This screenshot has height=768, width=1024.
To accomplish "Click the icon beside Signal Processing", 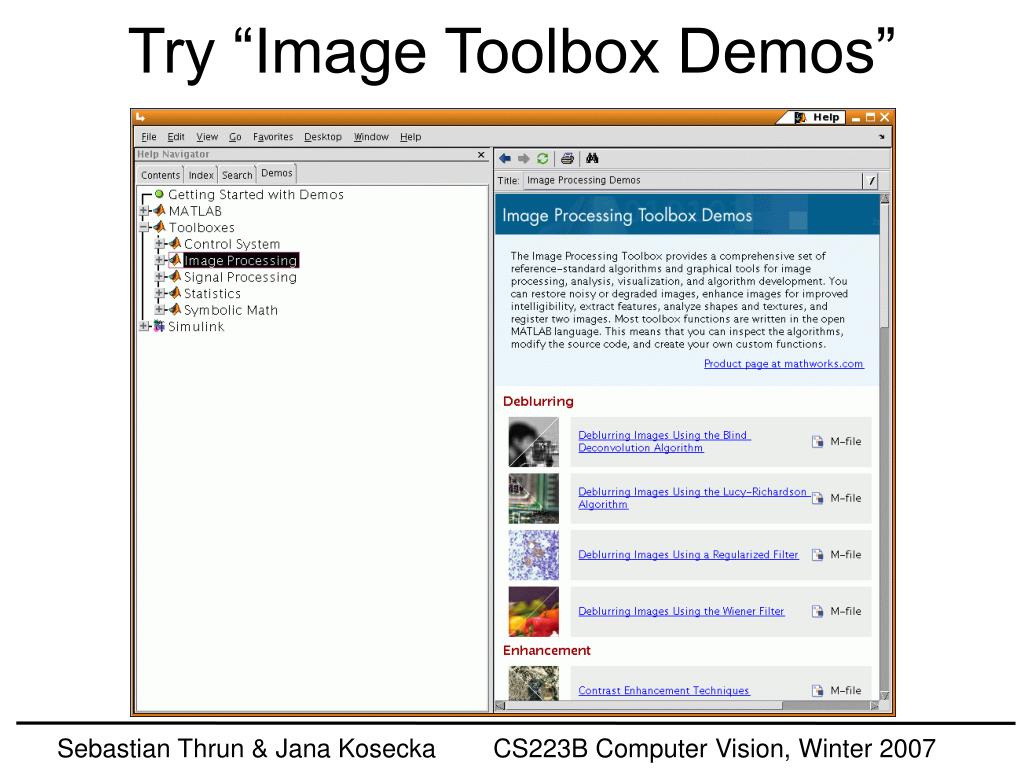I will [174, 277].
